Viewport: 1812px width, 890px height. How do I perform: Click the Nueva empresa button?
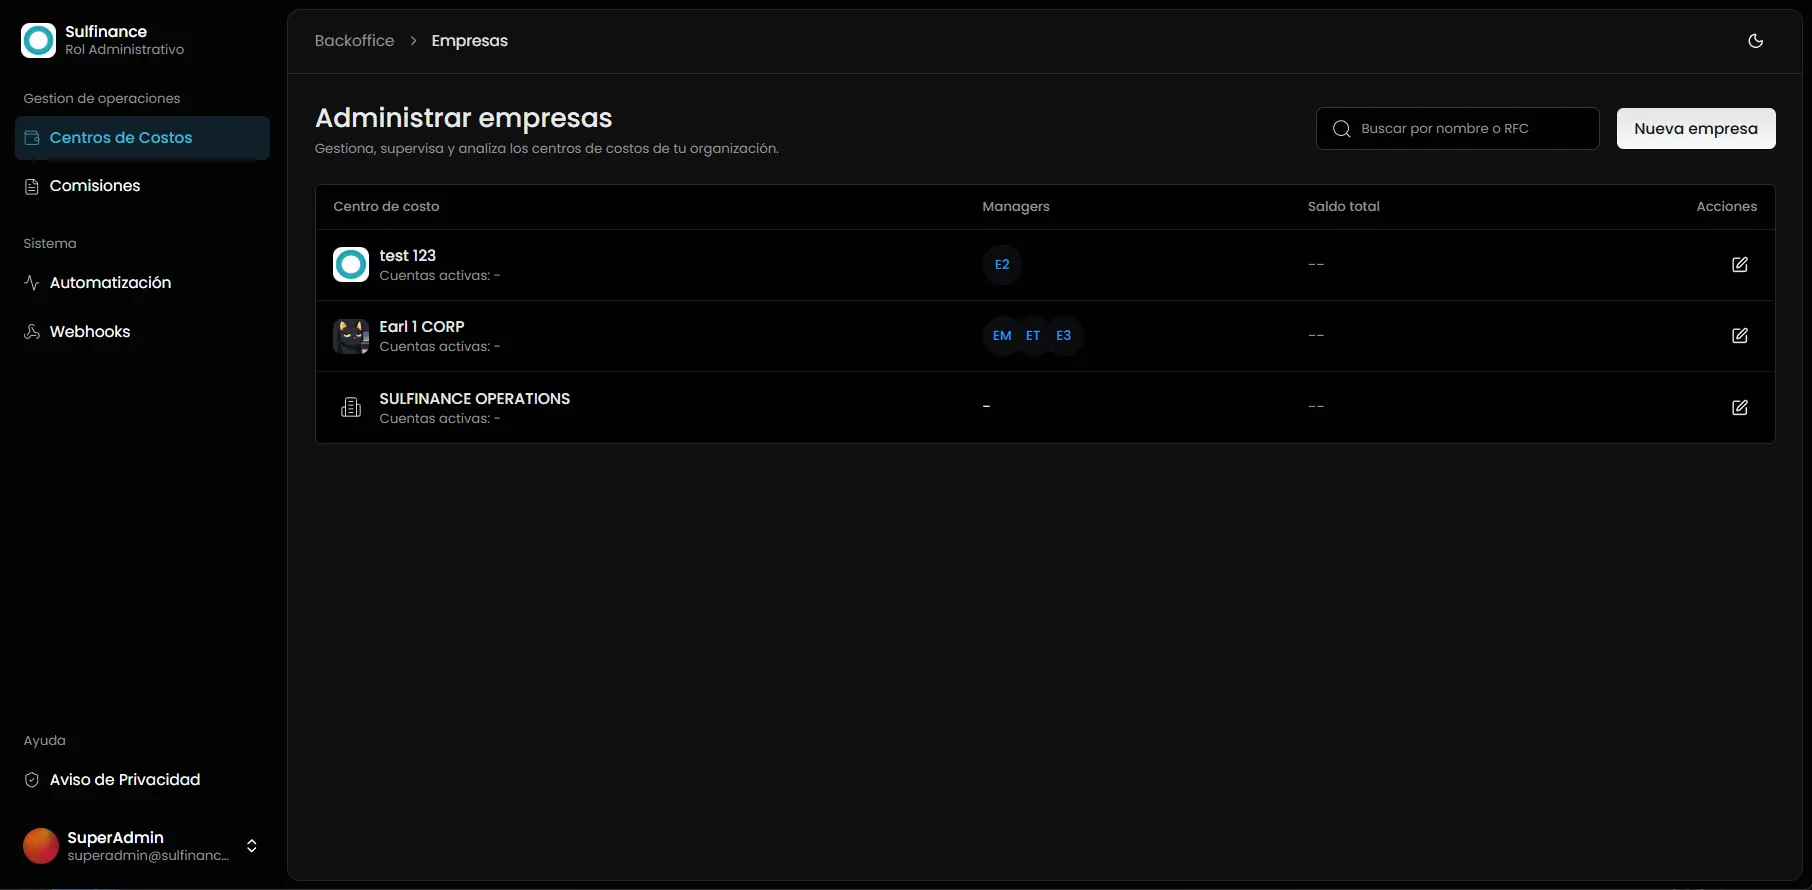[x=1695, y=129]
